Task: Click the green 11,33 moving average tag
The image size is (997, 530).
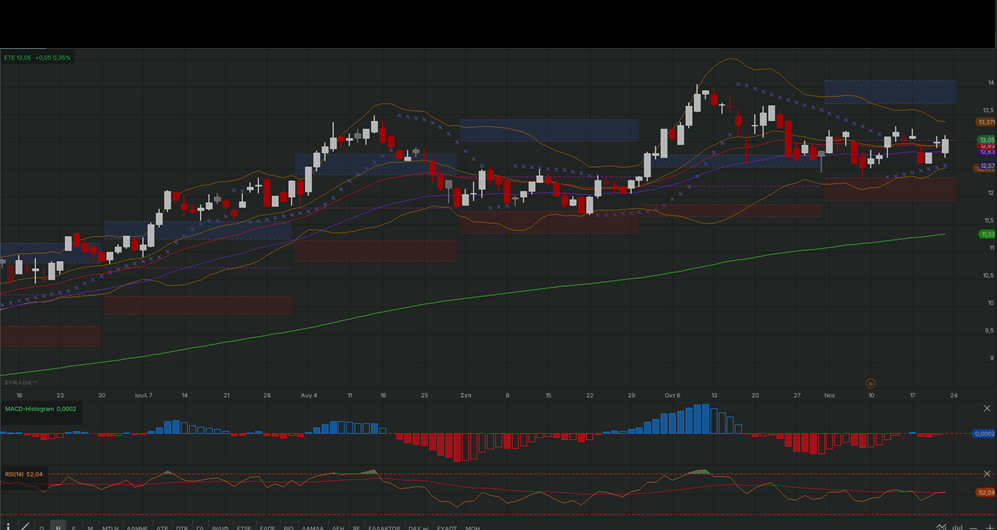Action: [x=986, y=234]
